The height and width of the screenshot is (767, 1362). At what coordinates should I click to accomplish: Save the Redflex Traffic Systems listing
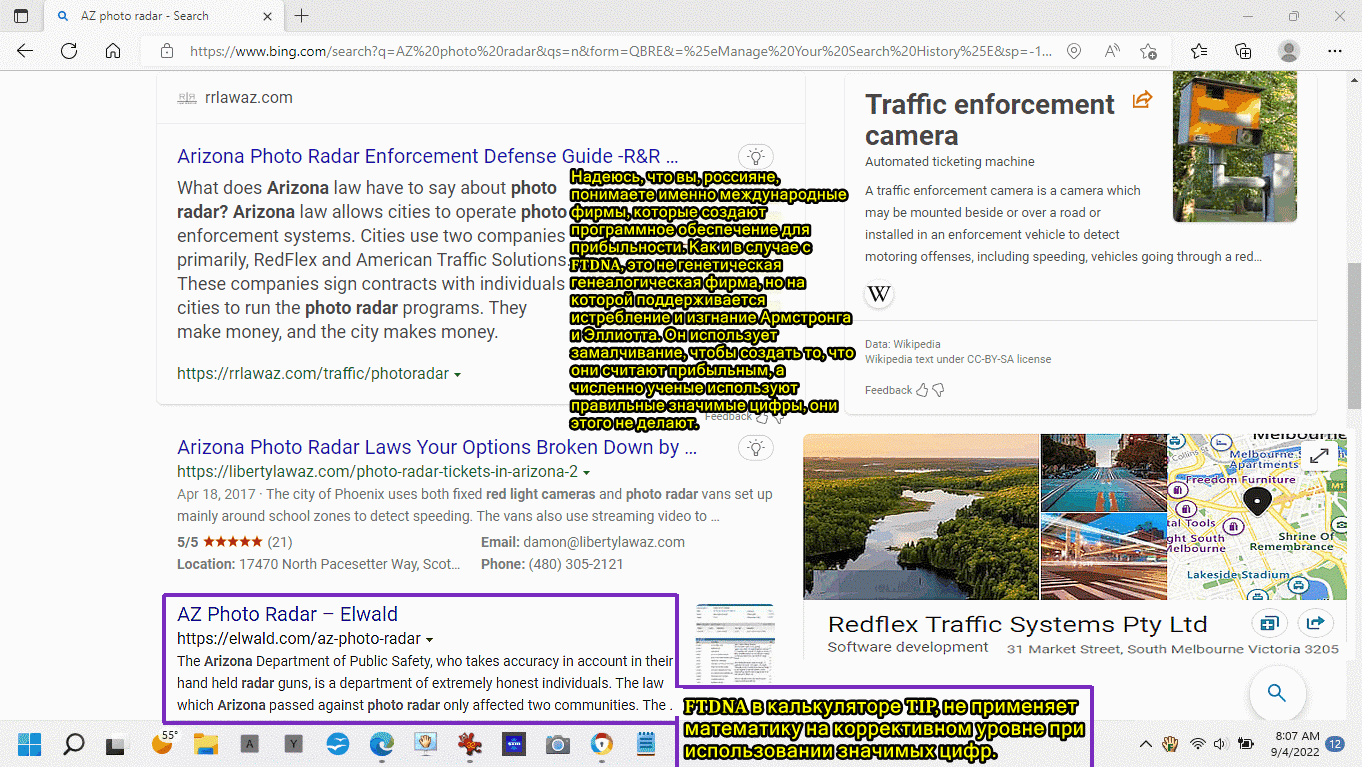tap(1269, 623)
